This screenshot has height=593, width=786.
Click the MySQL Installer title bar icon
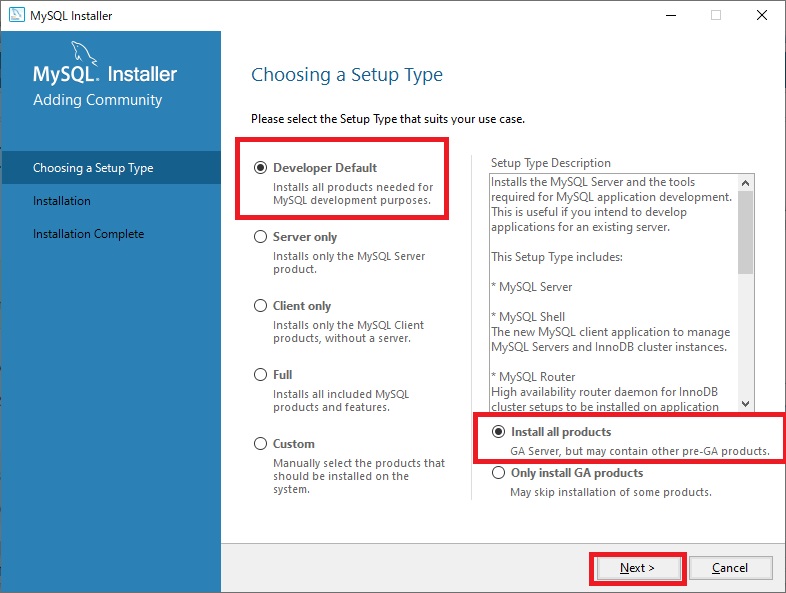coord(17,15)
